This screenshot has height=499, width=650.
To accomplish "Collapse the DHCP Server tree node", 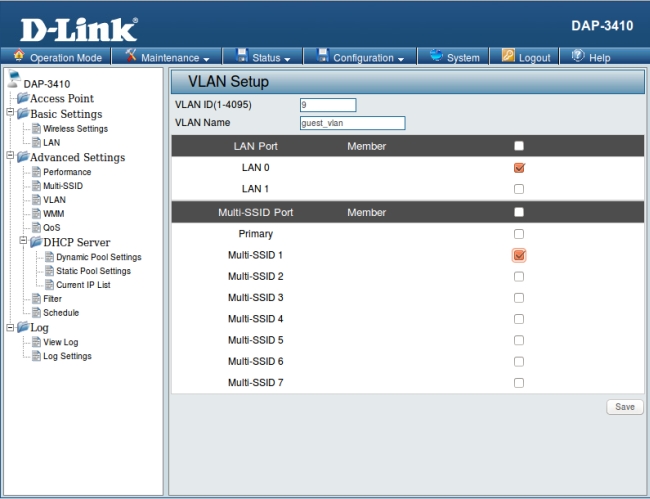I will pos(22,242).
